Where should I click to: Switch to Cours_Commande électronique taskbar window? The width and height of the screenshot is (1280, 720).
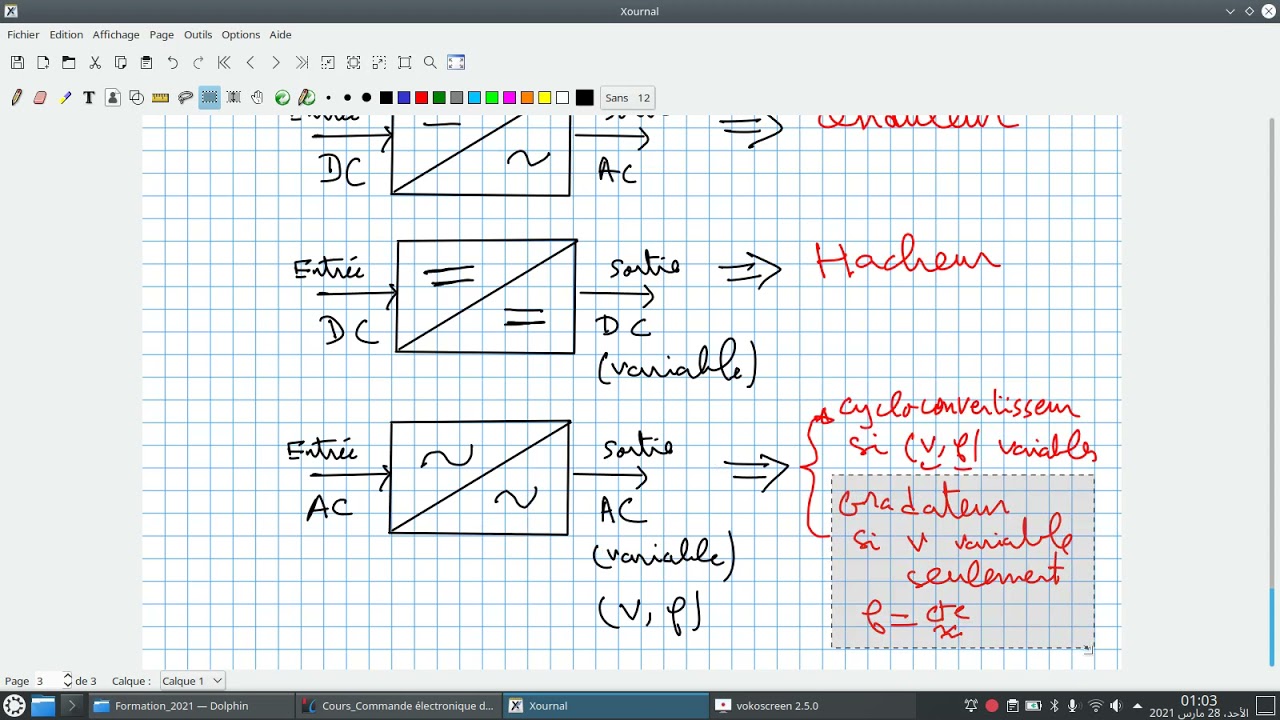(x=397, y=706)
